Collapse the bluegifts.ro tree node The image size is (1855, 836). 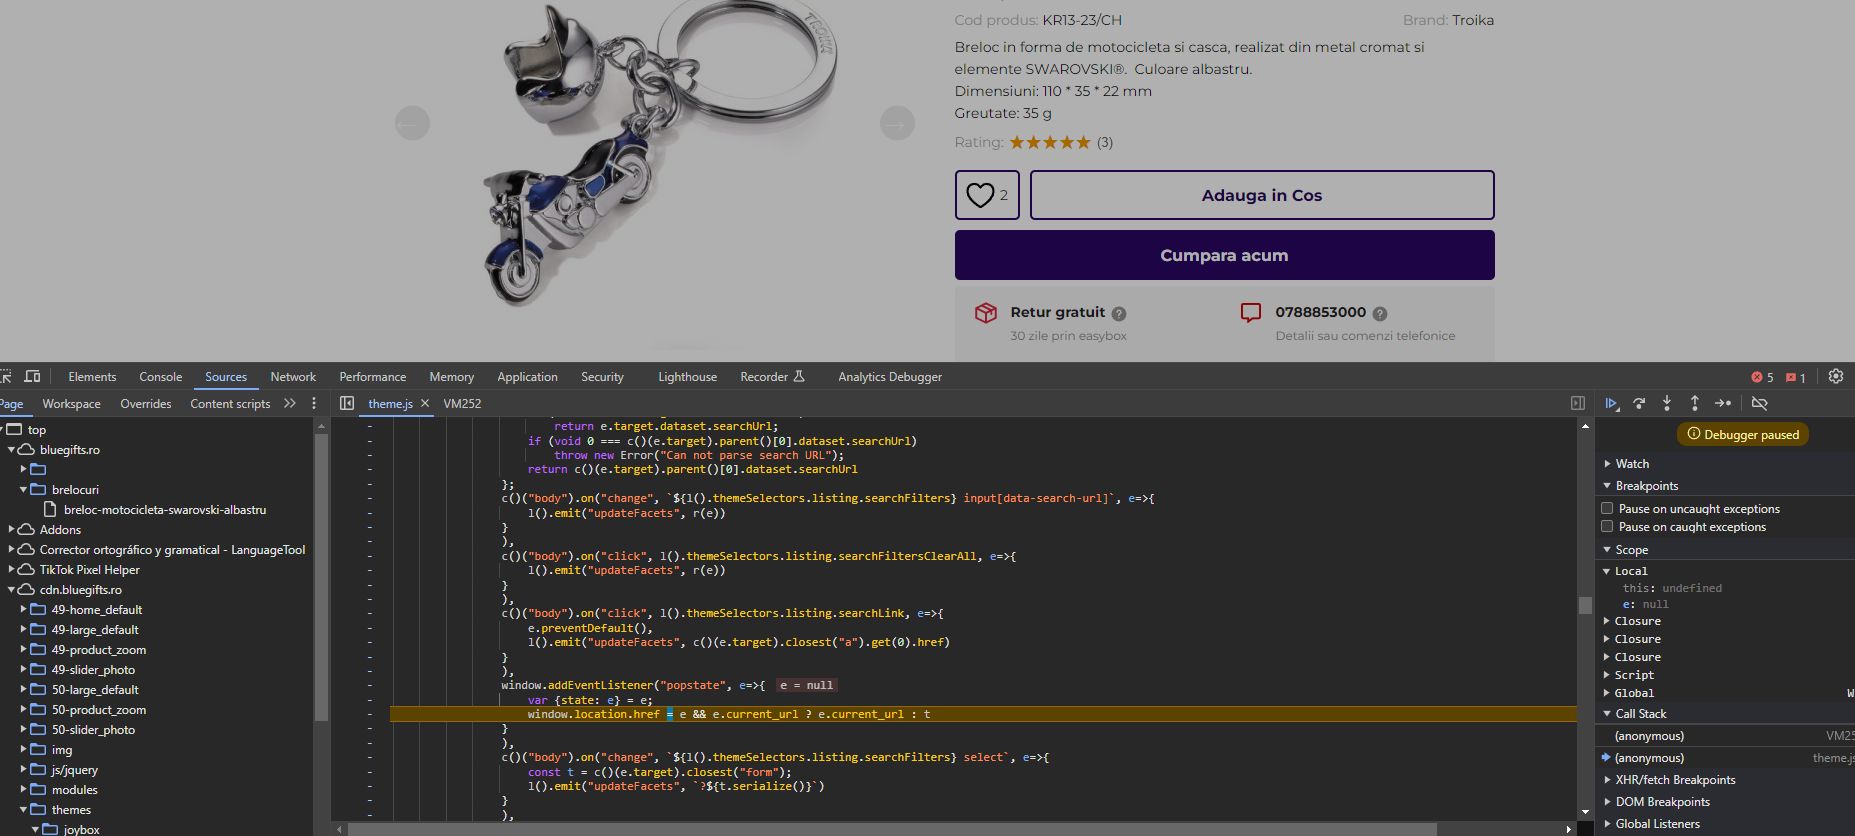(12, 450)
